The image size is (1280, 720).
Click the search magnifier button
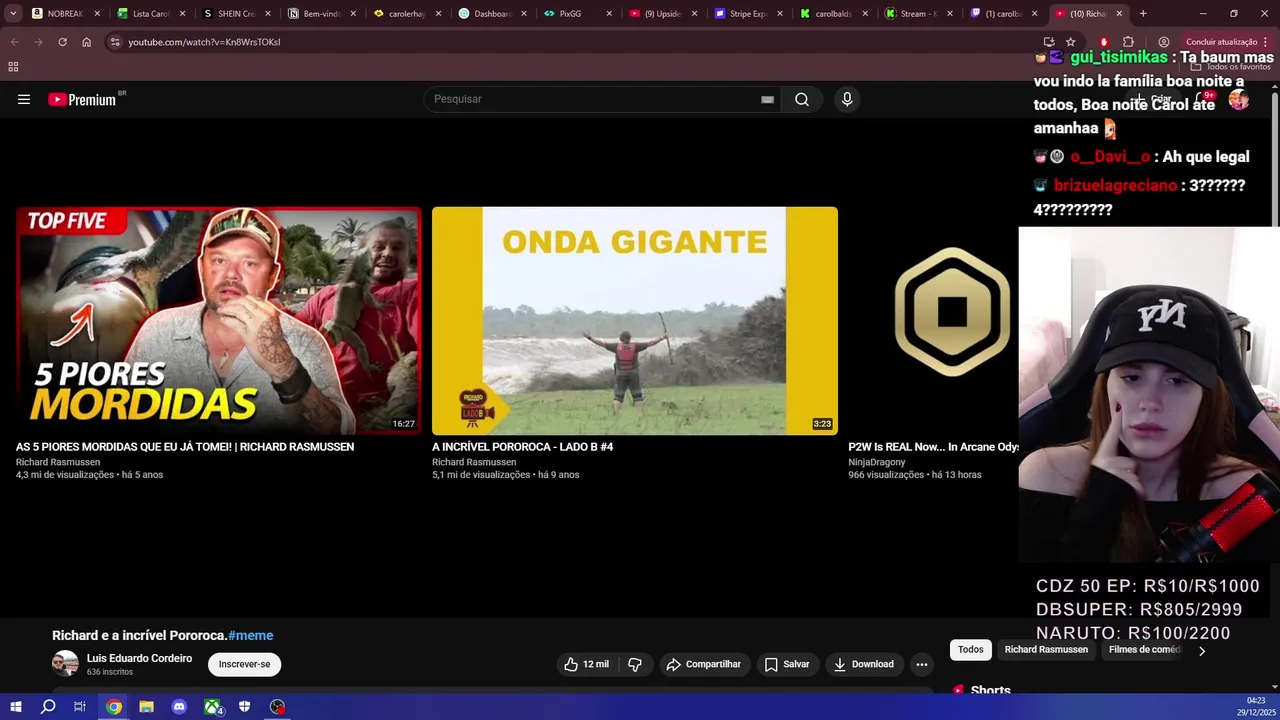pyautogui.click(x=802, y=99)
